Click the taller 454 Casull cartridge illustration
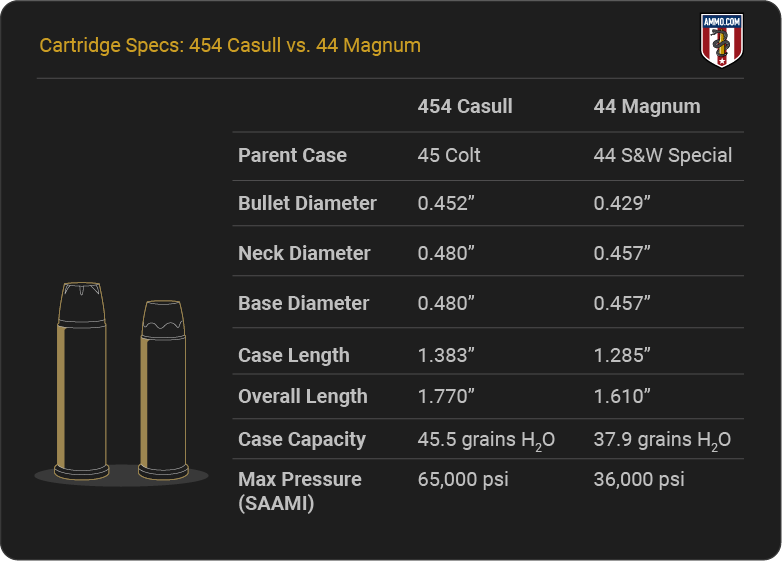 click(x=82, y=381)
